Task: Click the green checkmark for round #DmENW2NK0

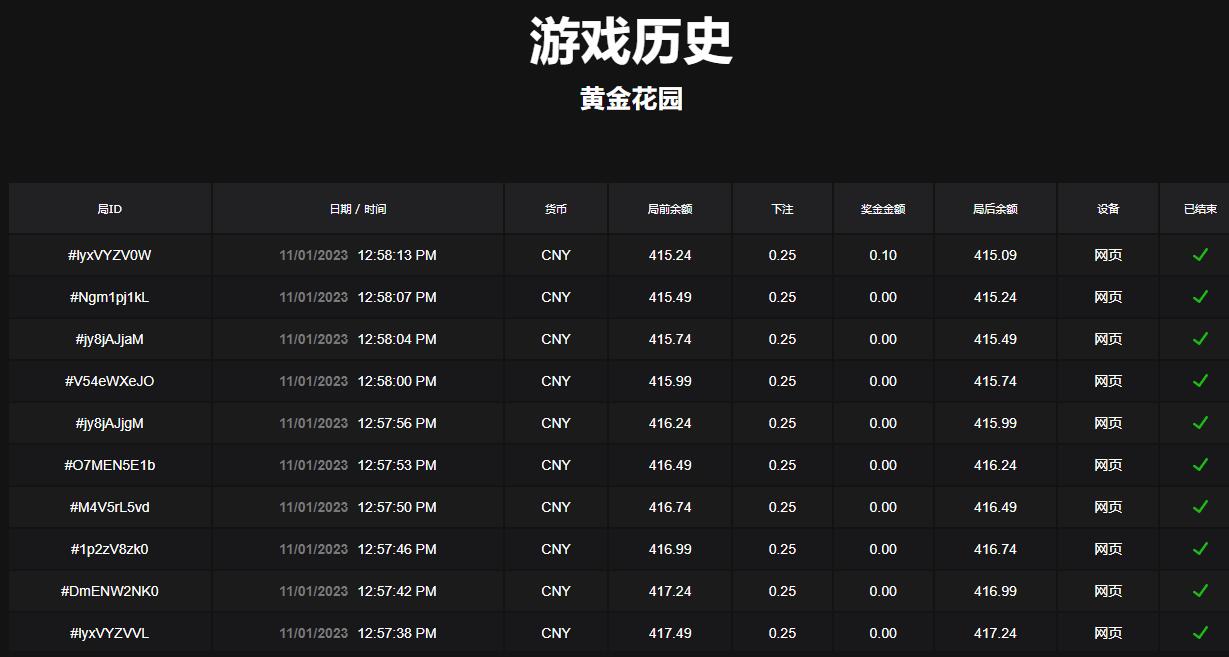Action: (x=1200, y=591)
